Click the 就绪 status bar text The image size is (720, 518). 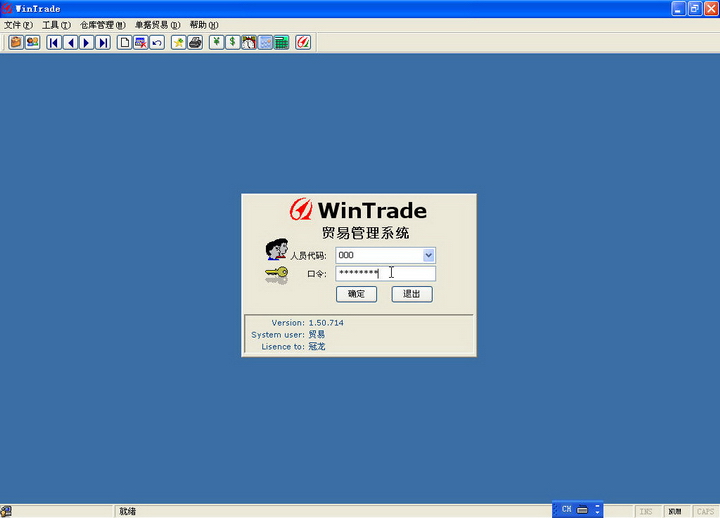[128, 511]
